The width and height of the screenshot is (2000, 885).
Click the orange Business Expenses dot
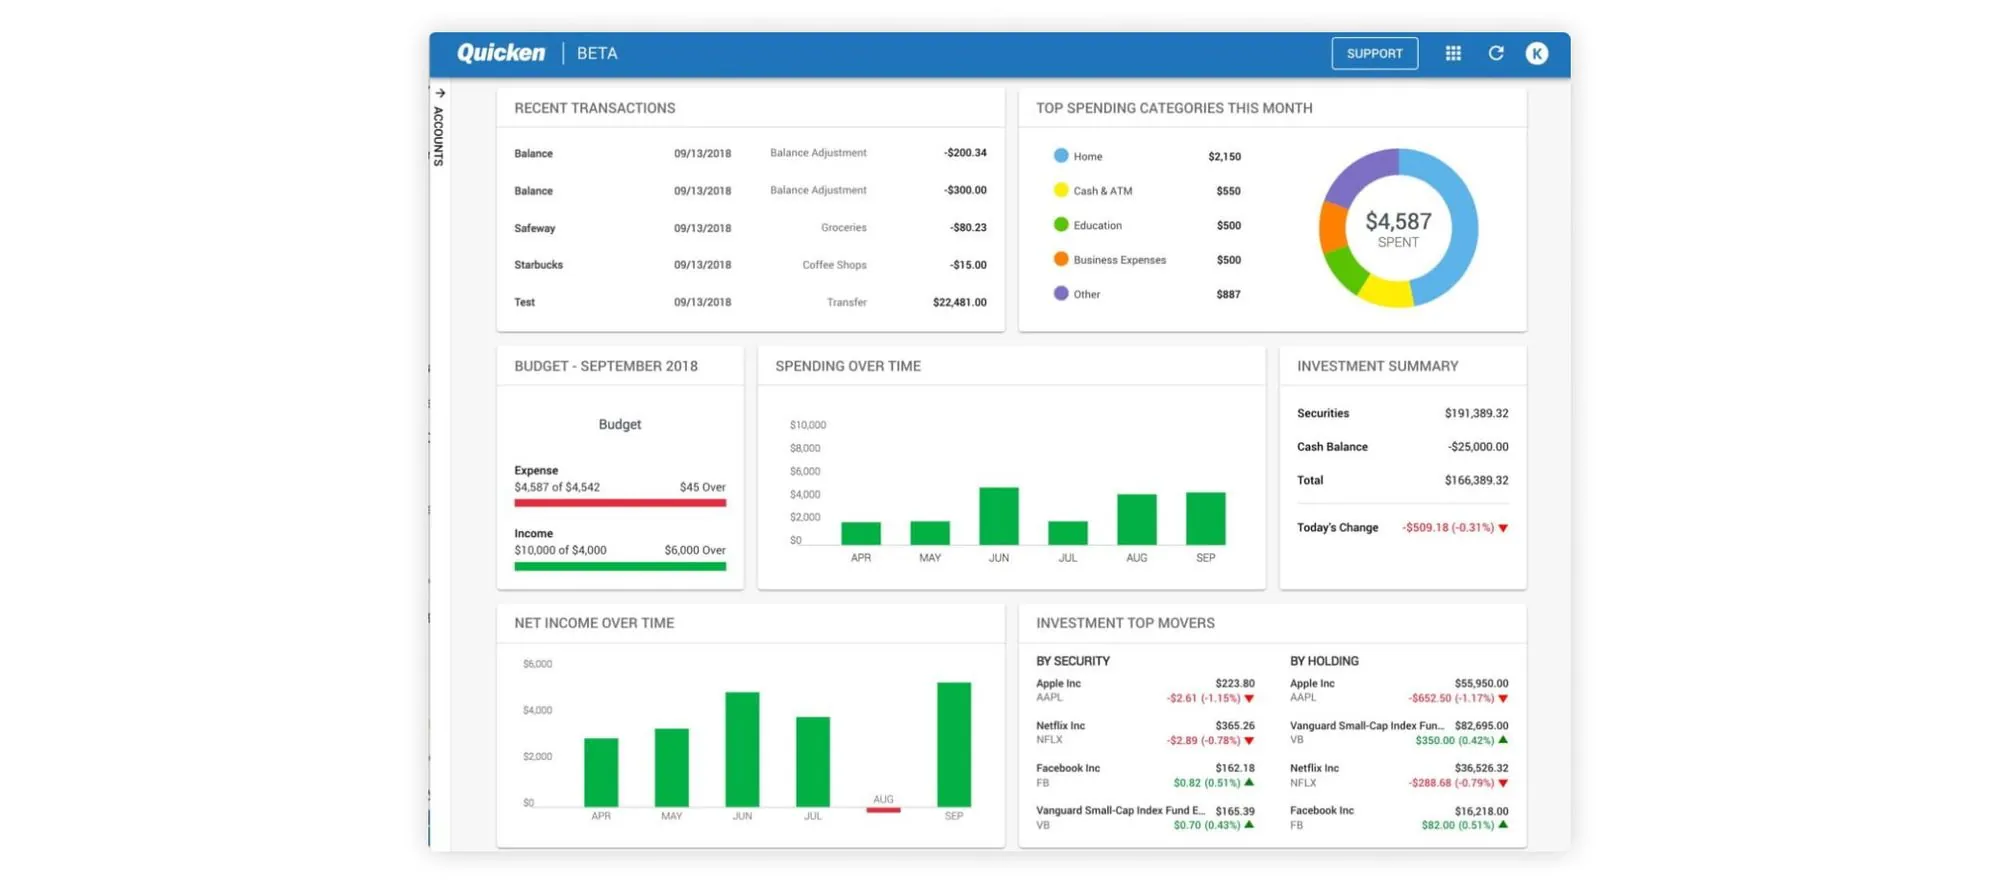(1060, 259)
